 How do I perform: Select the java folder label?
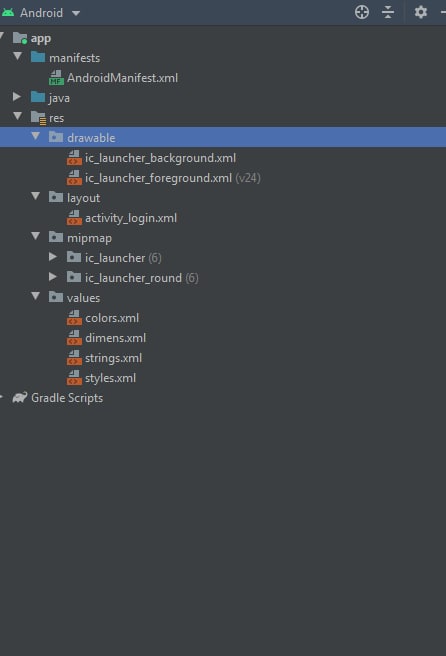59,98
